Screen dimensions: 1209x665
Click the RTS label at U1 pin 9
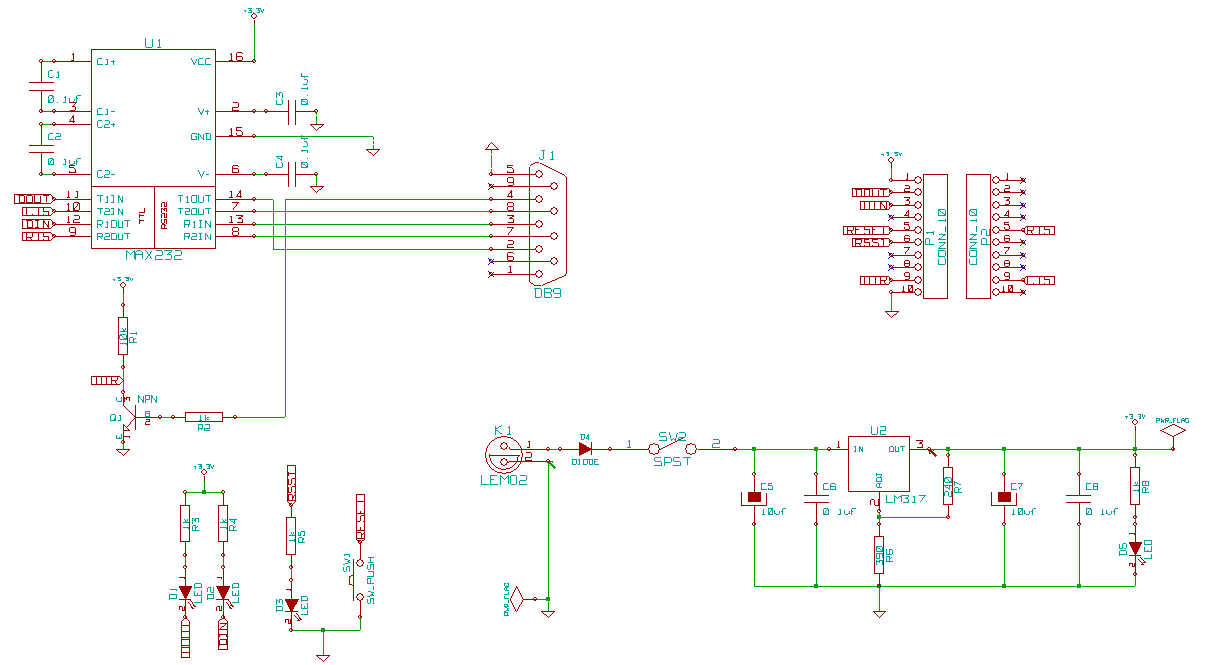38,237
